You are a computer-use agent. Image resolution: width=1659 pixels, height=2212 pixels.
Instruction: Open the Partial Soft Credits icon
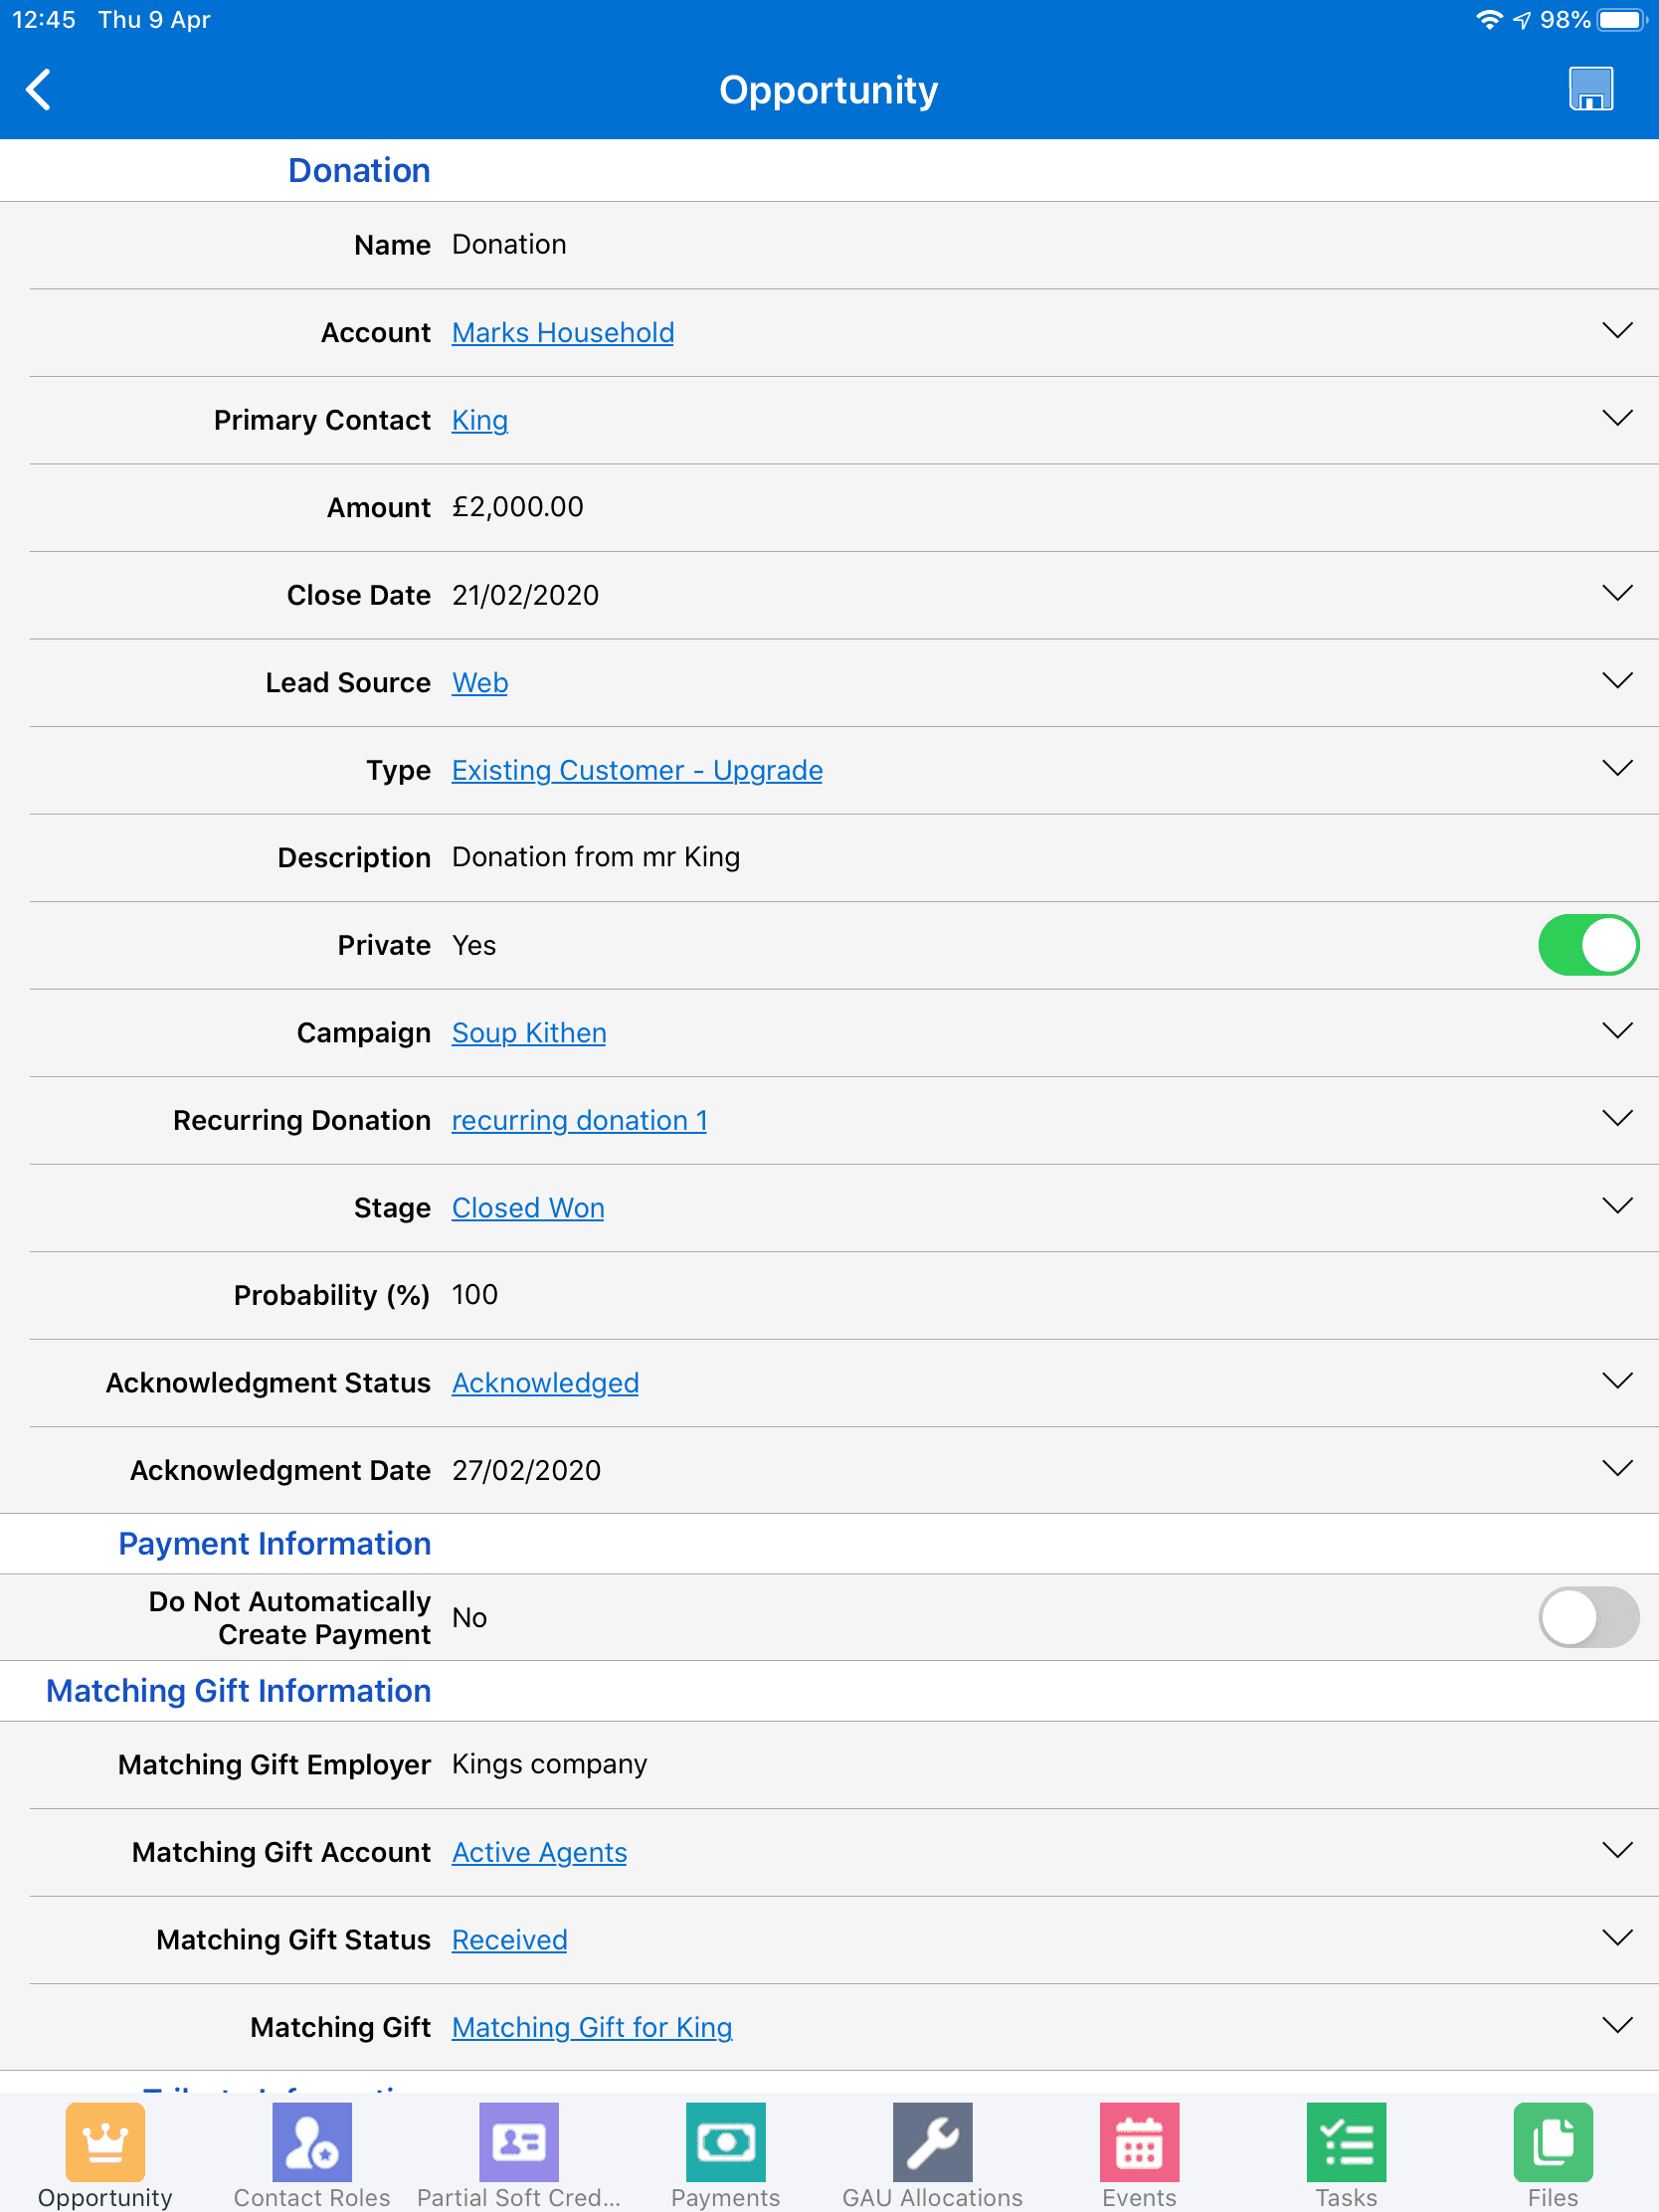pos(518,2141)
